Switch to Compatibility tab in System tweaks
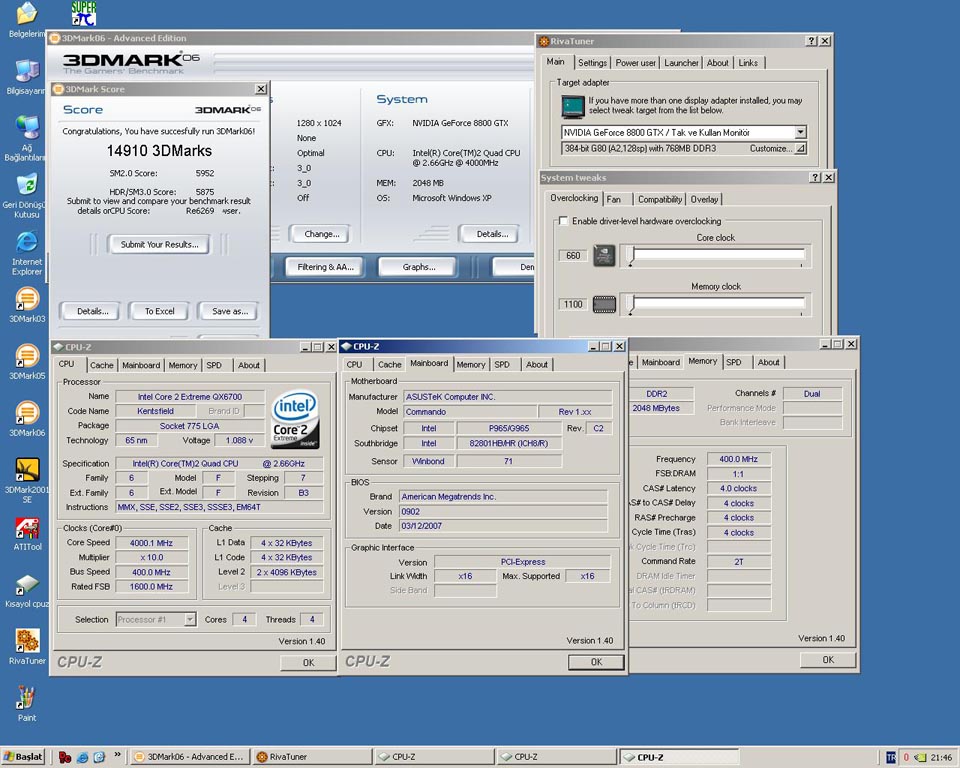This screenshot has height=768, width=960. click(x=659, y=199)
